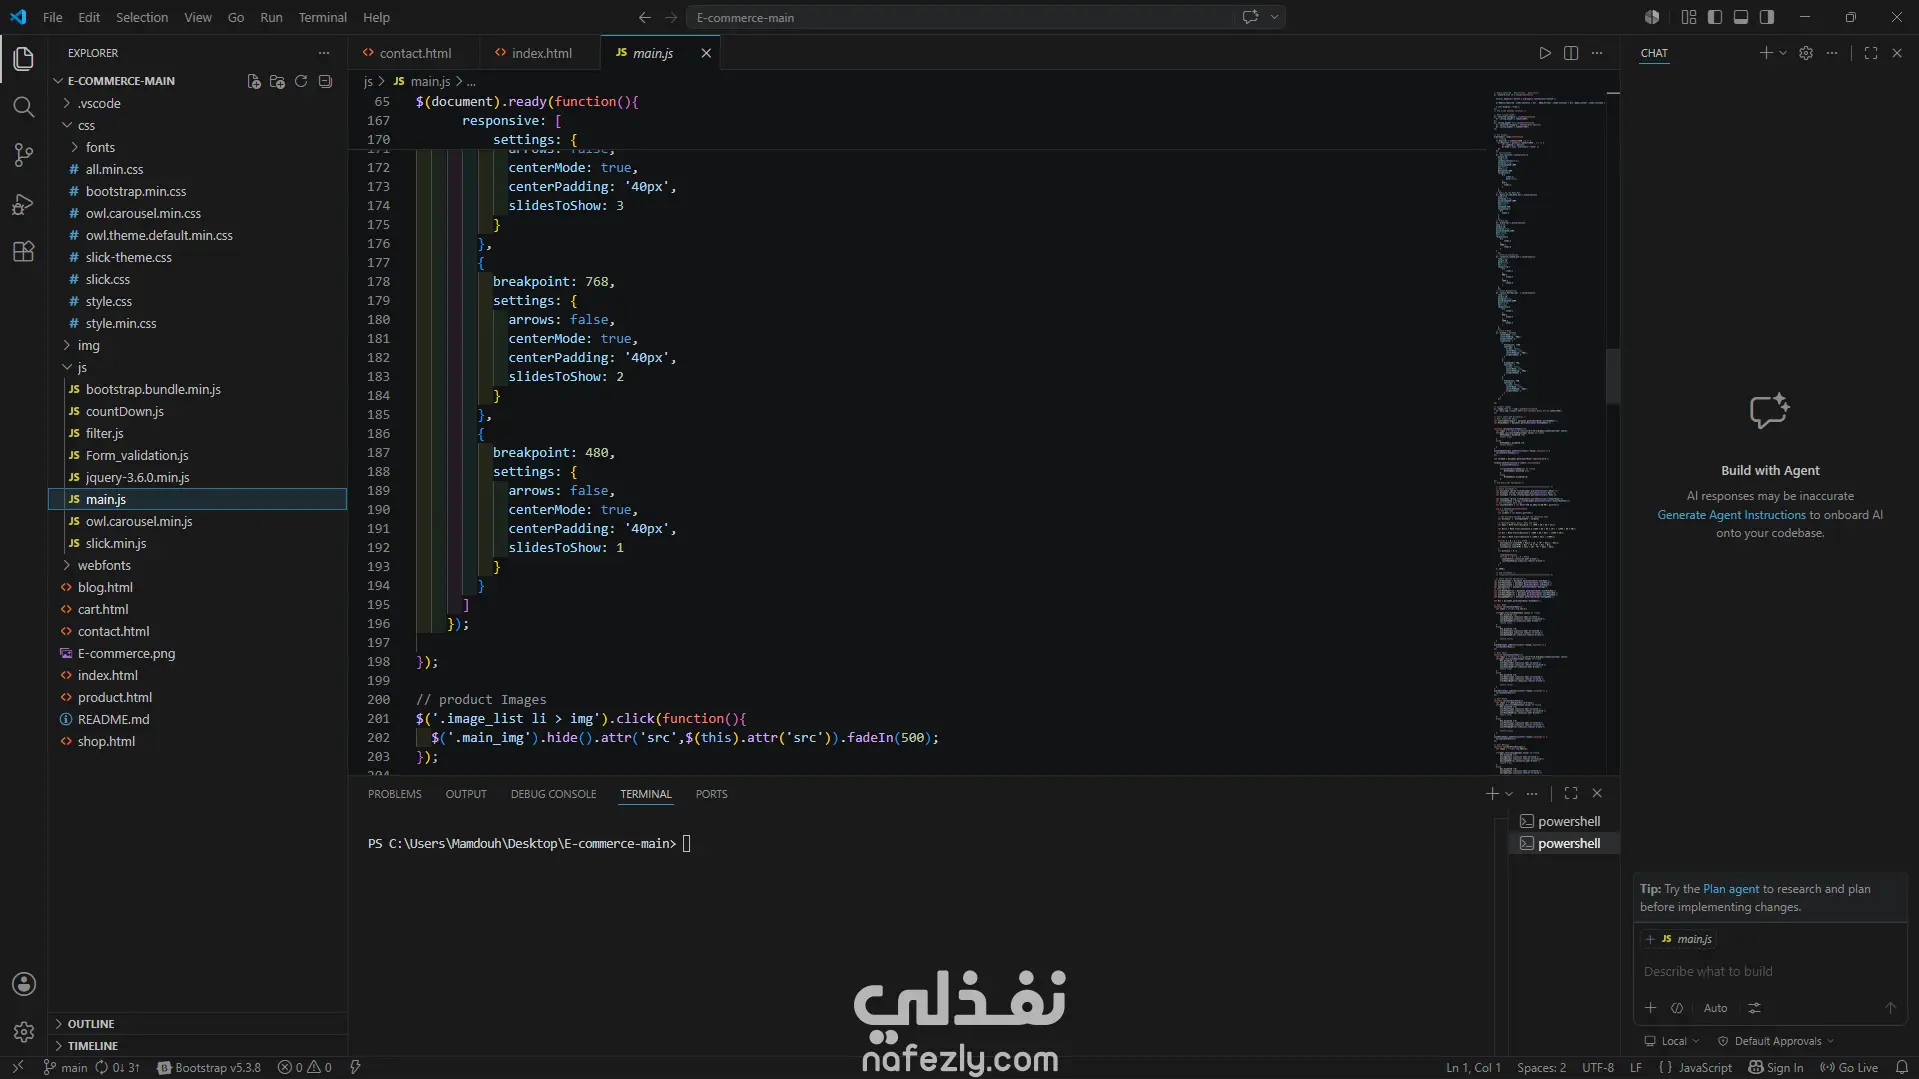Create a new terminal with plus icon
1919x1079 pixels.
coord(1492,793)
